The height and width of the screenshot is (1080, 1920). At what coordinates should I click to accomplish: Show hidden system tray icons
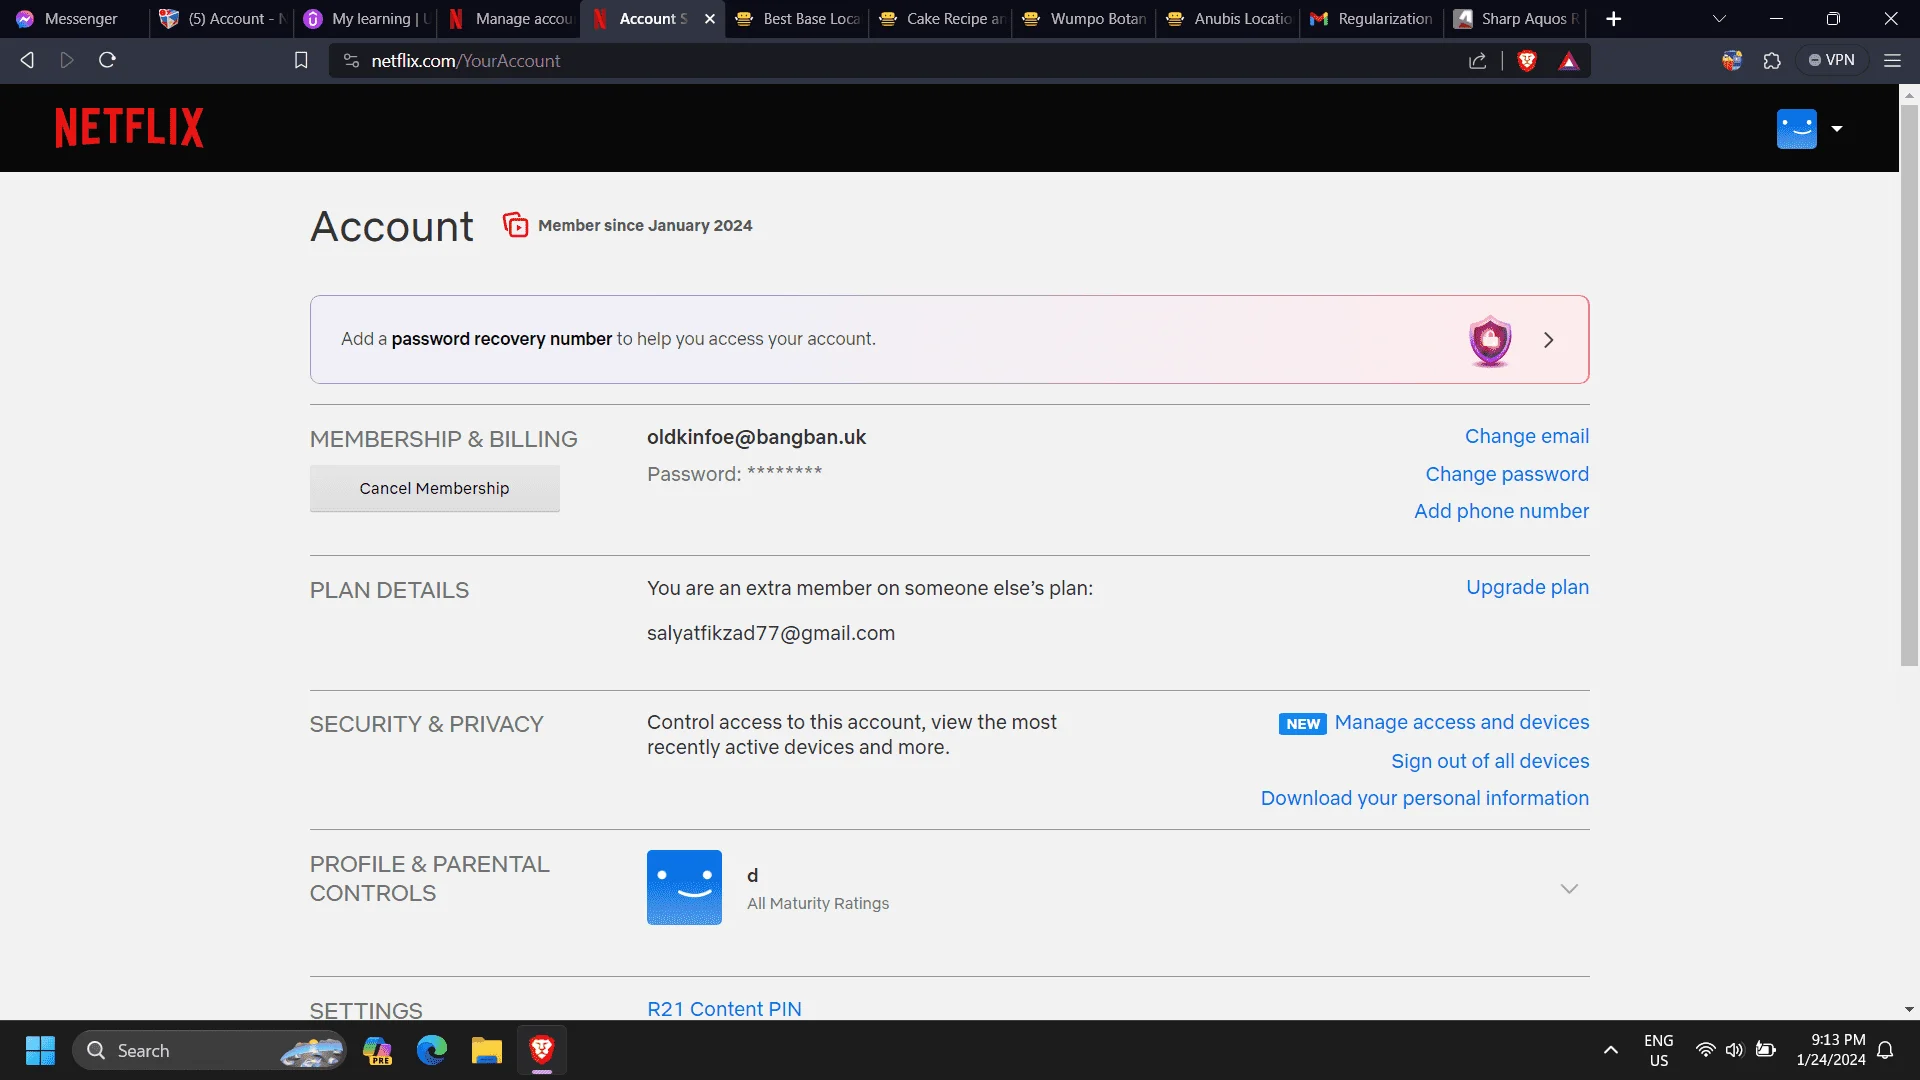point(1611,1050)
